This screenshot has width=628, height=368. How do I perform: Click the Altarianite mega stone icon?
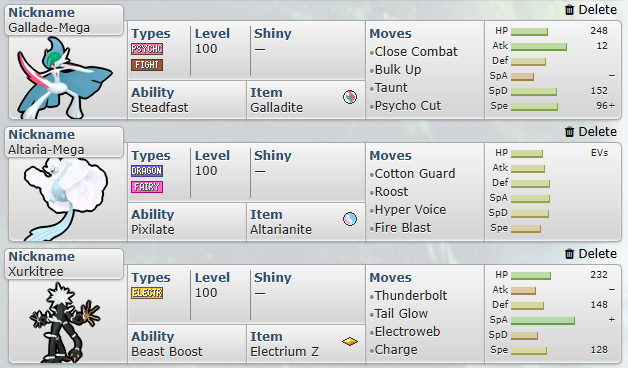(350, 219)
